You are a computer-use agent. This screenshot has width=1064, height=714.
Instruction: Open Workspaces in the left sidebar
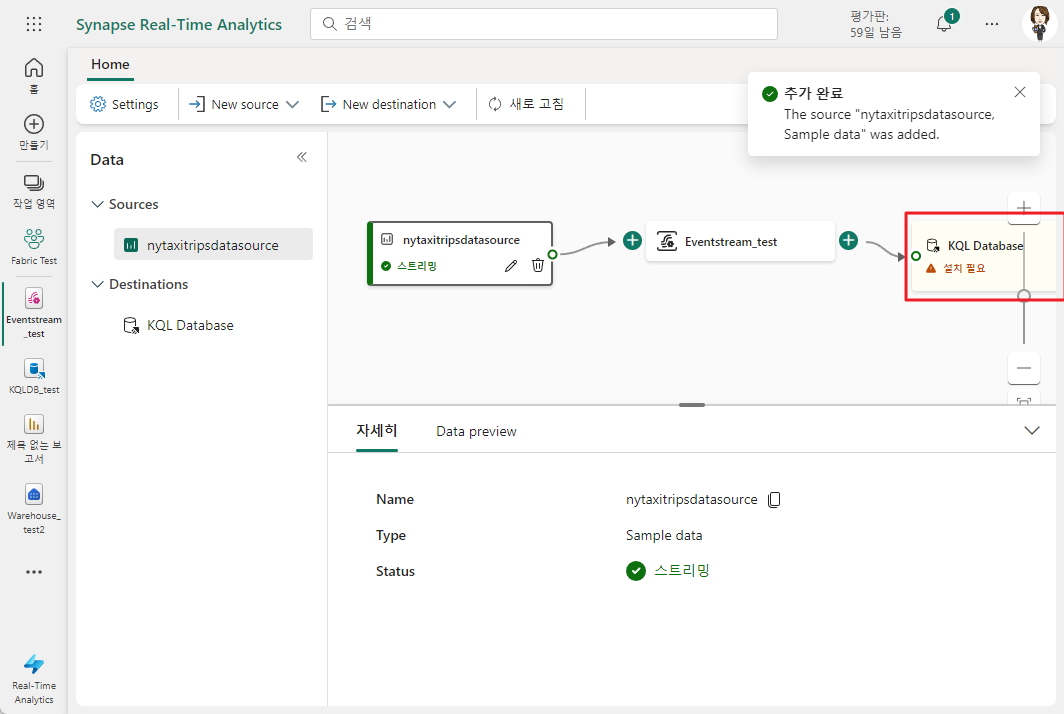(34, 191)
